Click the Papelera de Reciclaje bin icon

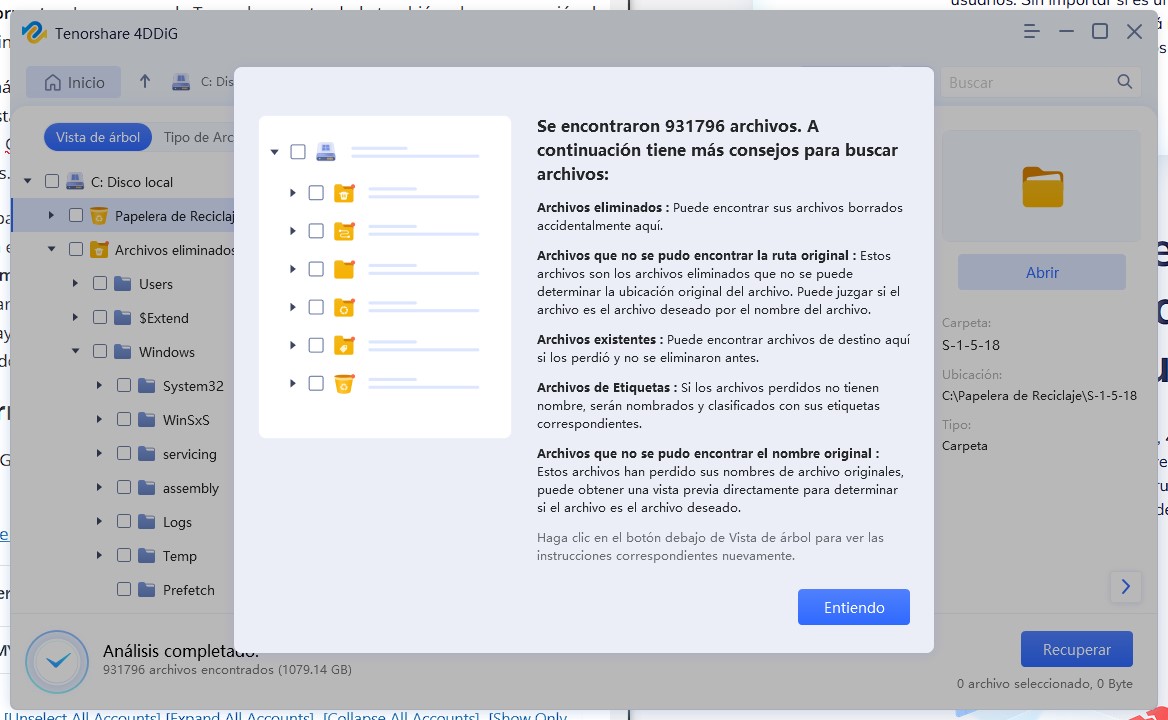pos(99,216)
